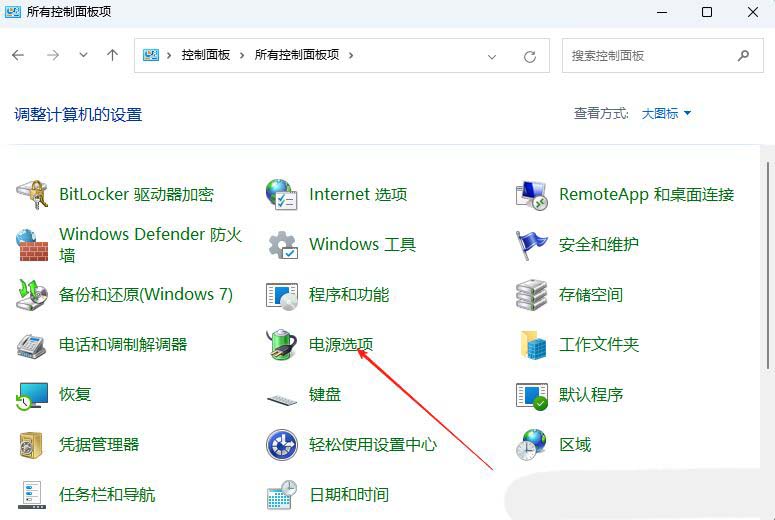Open recent locations dropdown chevron
The image size is (775, 520).
[x=84, y=55]
